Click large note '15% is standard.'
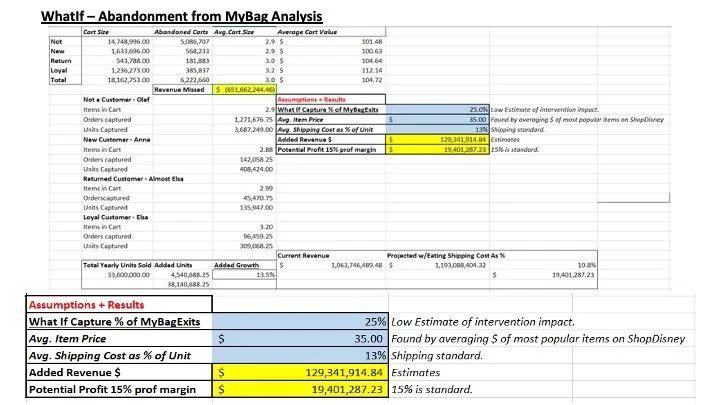Image resolution: width=720 pixels, height=405 pixels. (432, 389)
